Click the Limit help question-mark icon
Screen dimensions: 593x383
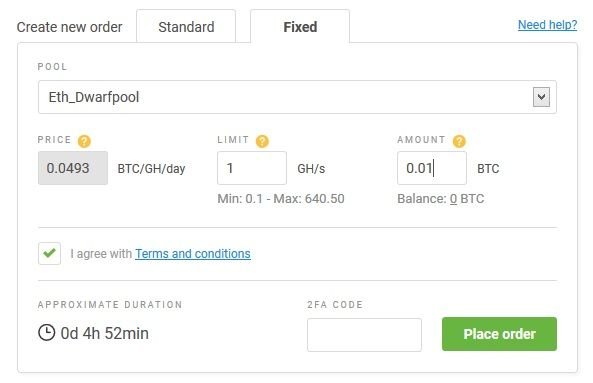click(x=262, y=141)
